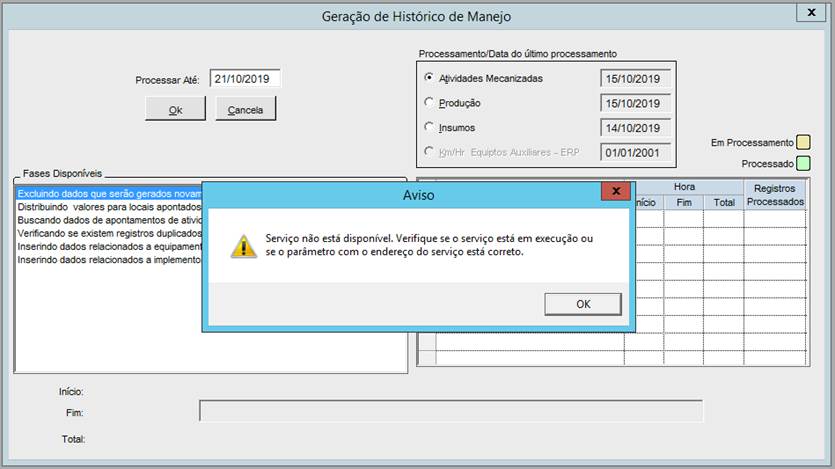Viewport: 835px width, 469px height.
Task: Click the Registros Processados column header
Action: click(x=775, y=195)
